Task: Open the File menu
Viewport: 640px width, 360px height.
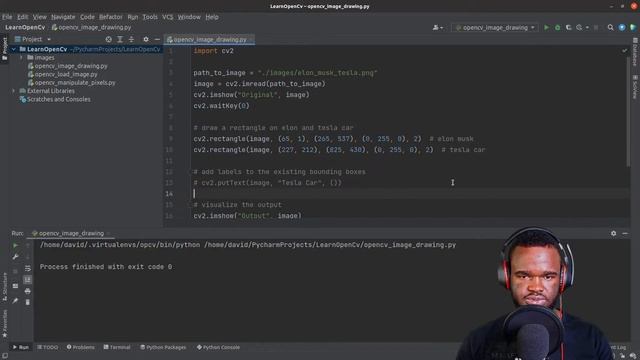Action: click(7, 17)
